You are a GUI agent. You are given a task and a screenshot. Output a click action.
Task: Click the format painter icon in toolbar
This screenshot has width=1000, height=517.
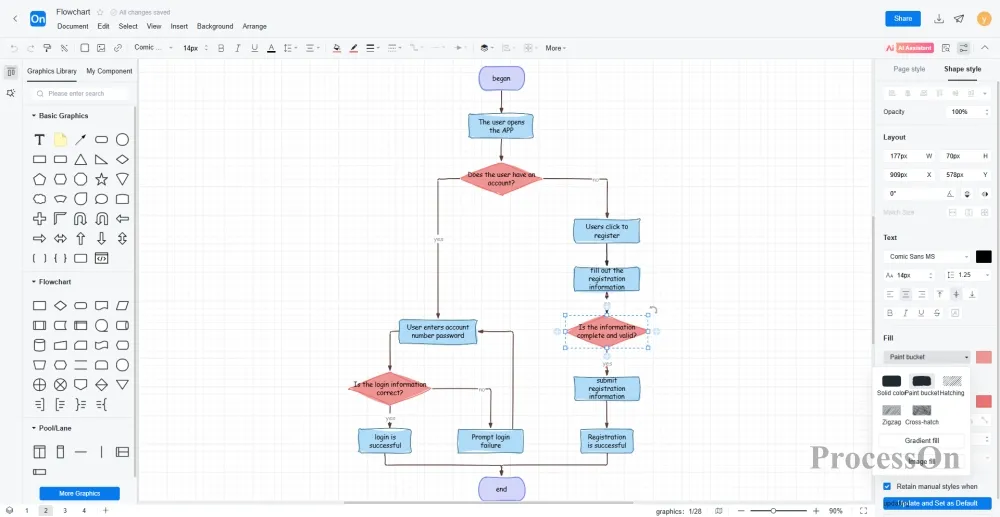pos(47,48)
